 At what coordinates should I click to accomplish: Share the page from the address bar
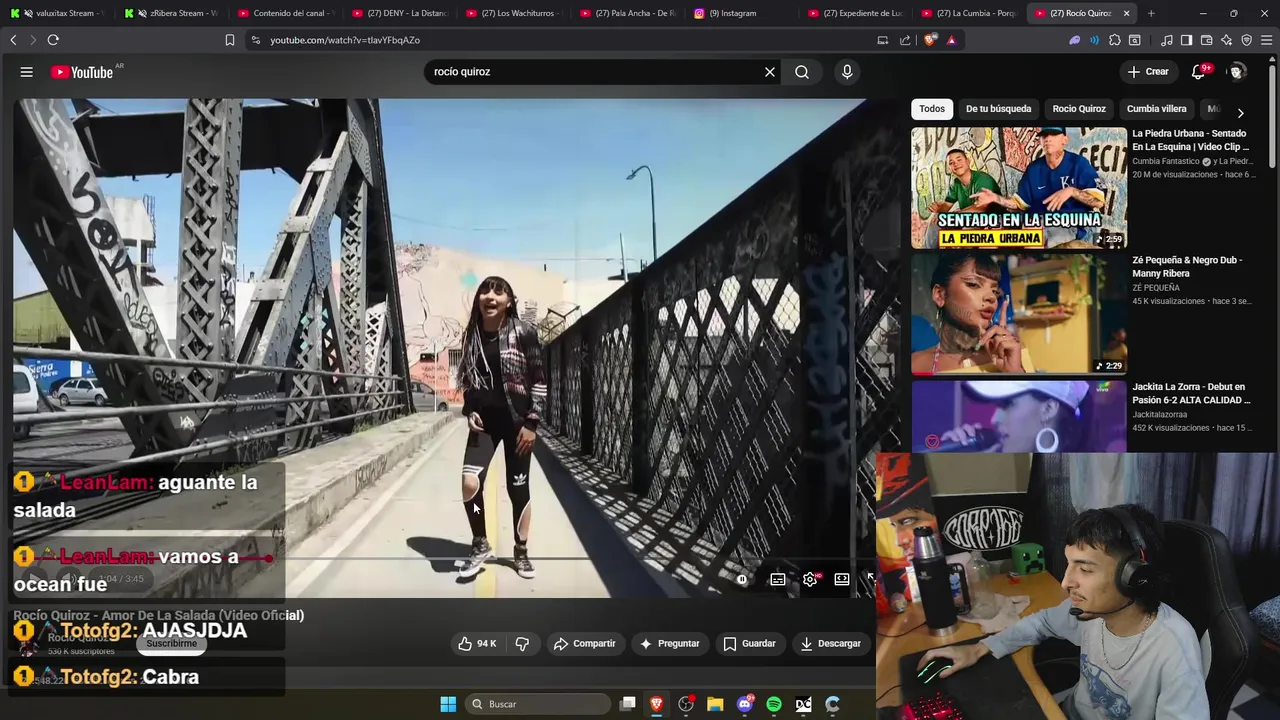pos(905,40)
